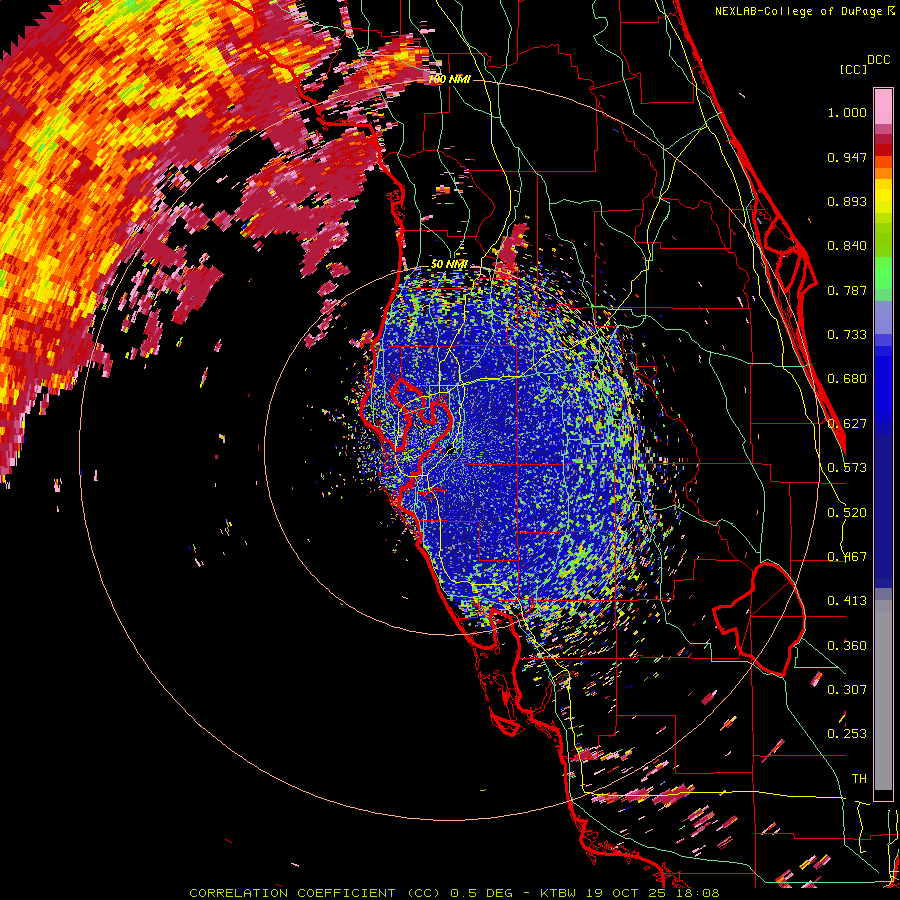The width and height of the screenshot is (900, 900).
Task: Click the 0.413 value on color scale
Action: click(847, 601)
